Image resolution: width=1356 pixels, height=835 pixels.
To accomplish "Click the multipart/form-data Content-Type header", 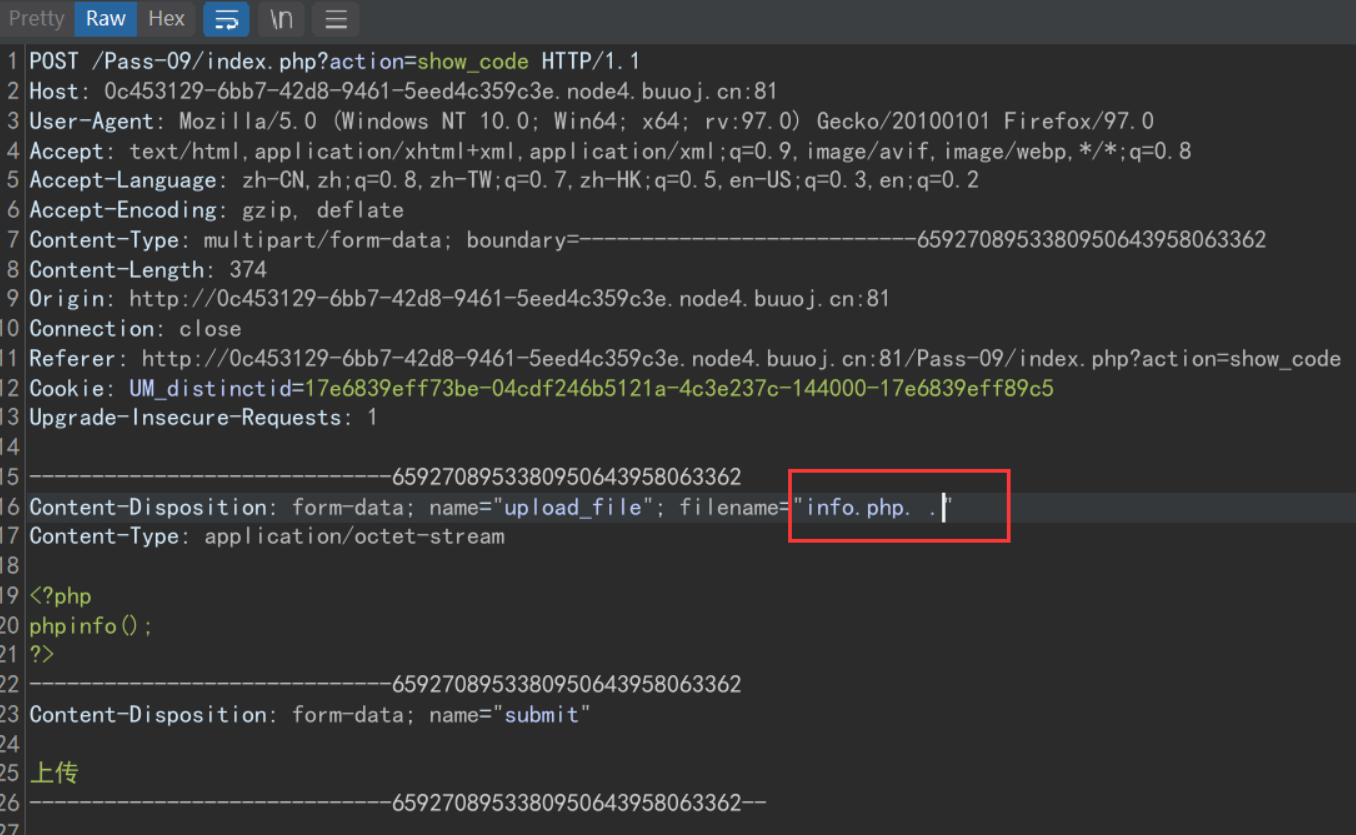I will [648, 240].
